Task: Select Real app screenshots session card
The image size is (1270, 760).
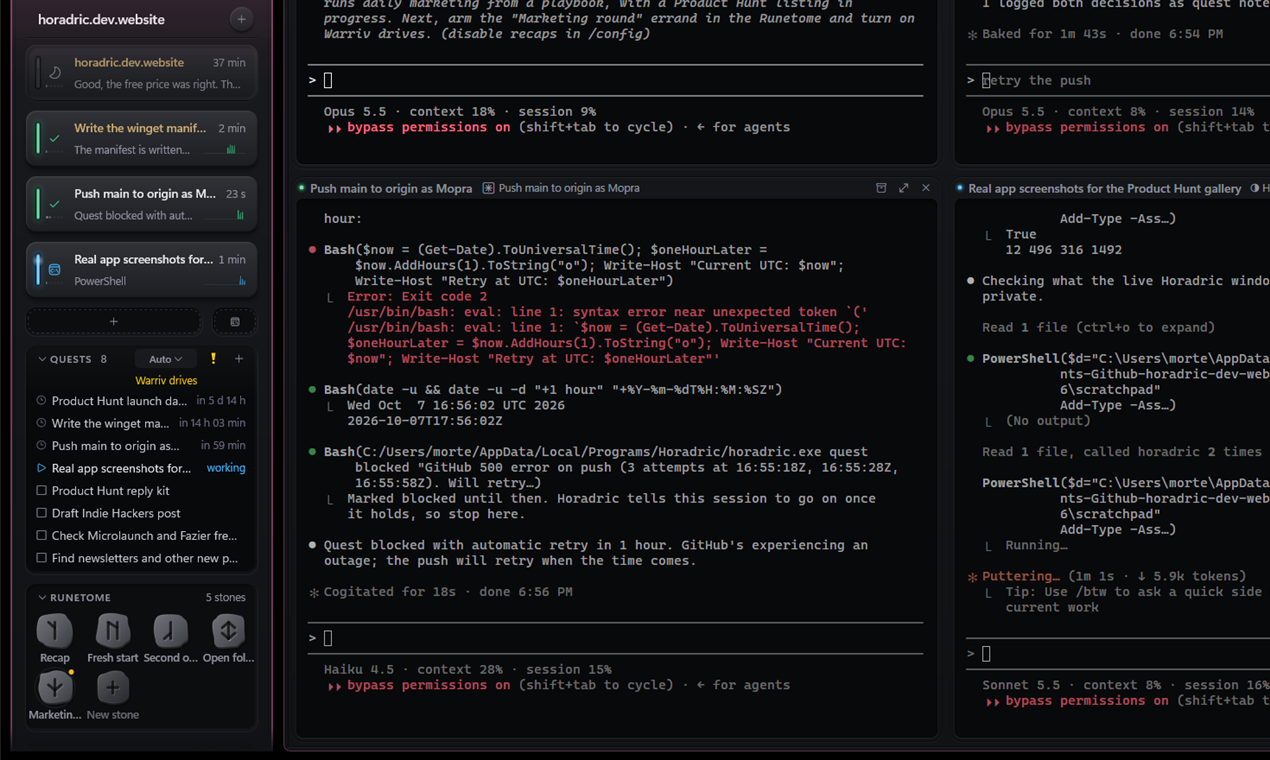Action: (141, 269)
